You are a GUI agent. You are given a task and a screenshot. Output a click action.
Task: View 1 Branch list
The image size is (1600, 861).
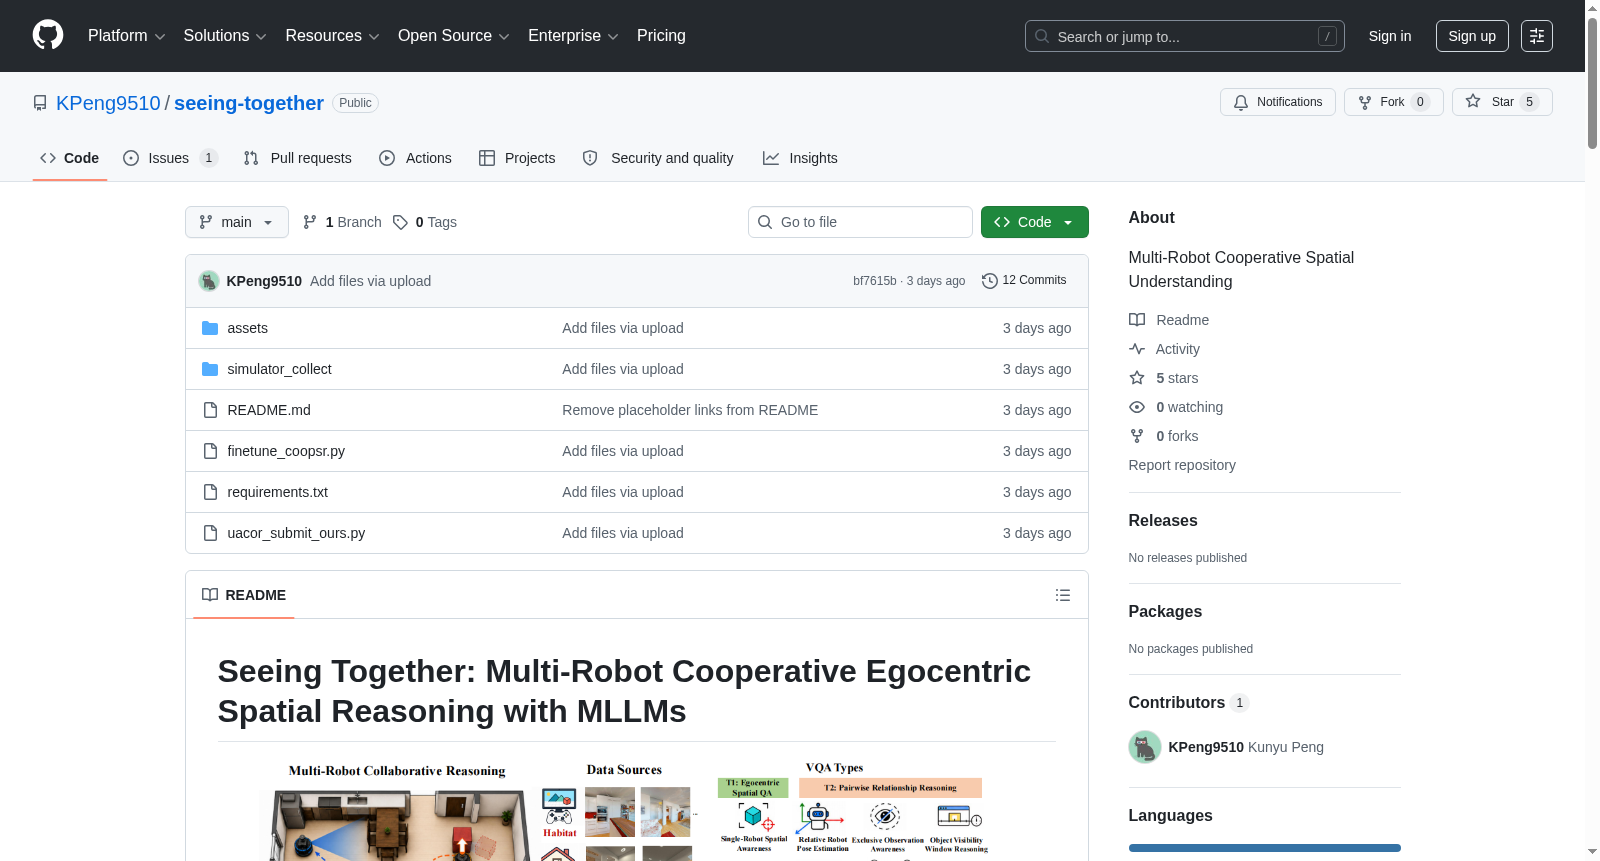[342, 222]
